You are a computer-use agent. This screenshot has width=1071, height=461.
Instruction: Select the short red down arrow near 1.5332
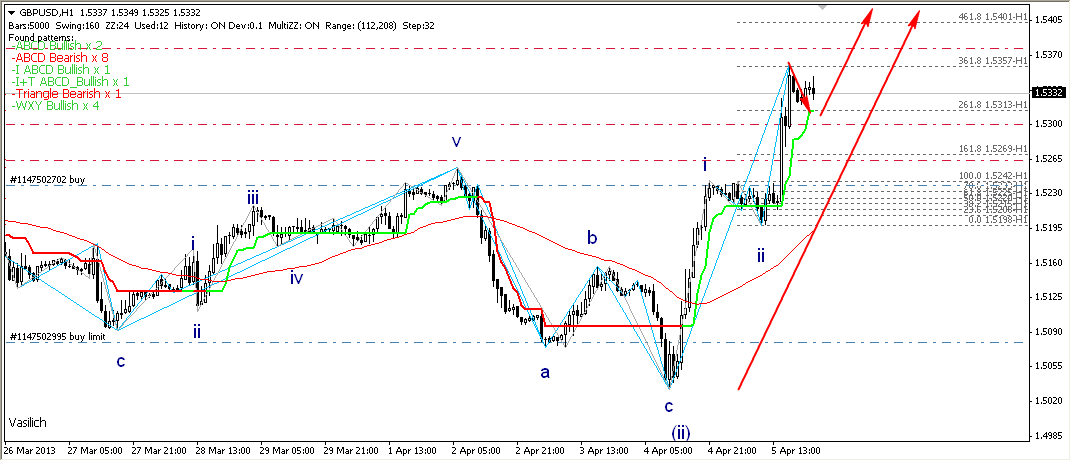[x=800, y=88]
